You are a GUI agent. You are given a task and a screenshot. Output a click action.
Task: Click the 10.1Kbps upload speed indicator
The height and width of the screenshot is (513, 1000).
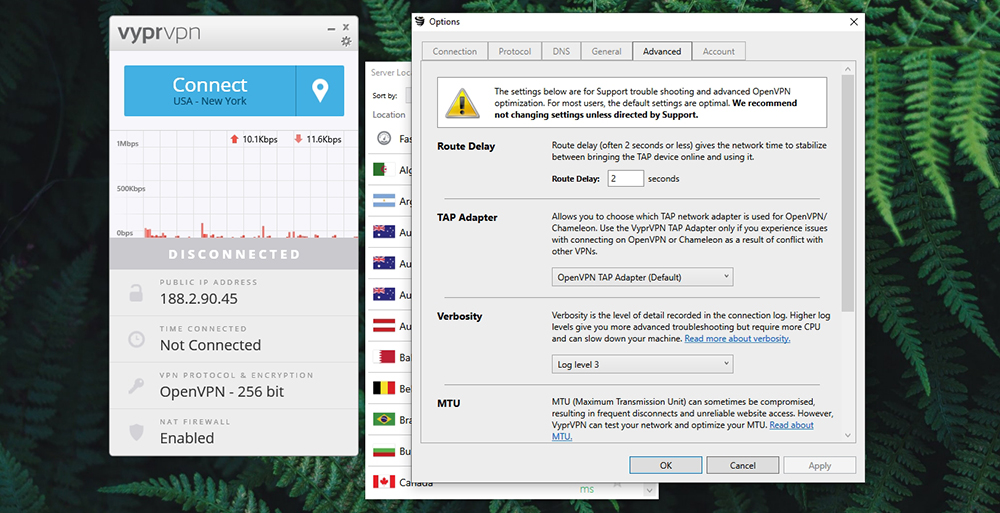tap(254, 139)
